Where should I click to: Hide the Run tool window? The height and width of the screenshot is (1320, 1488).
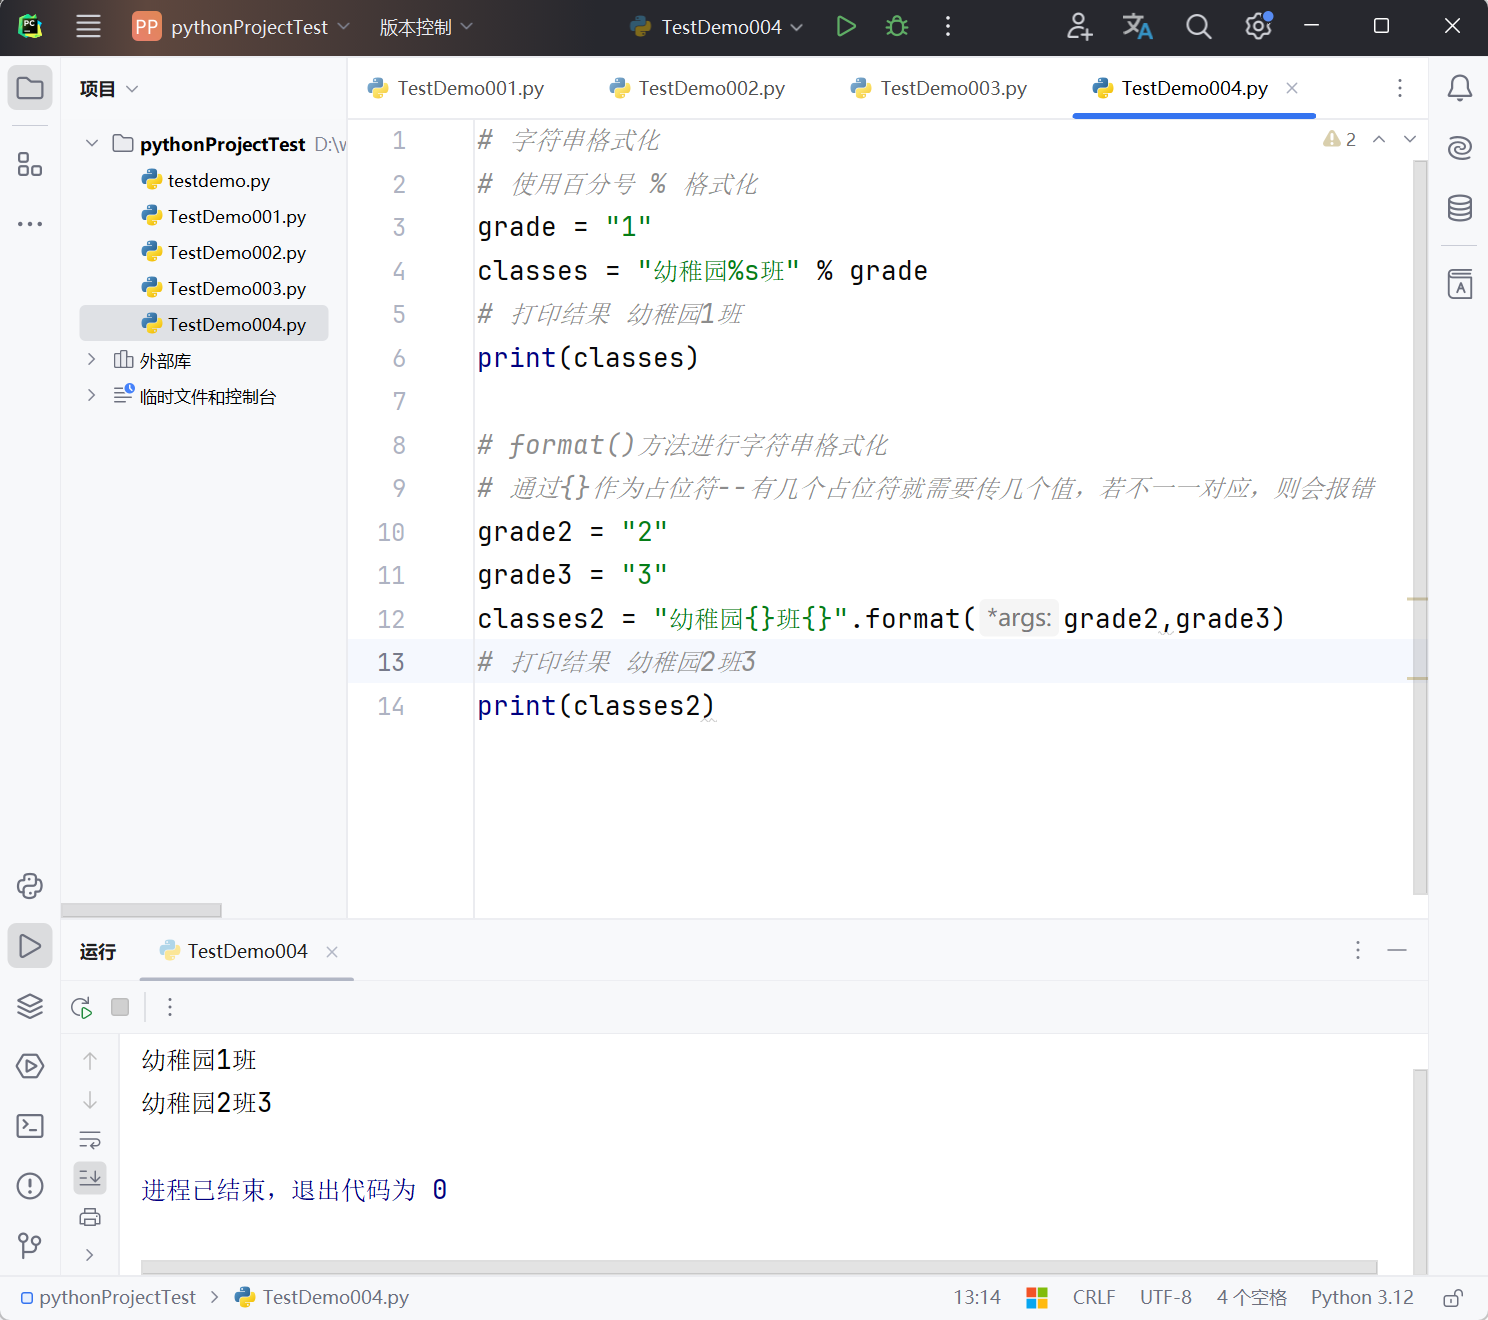click(x=1397, y=950)
